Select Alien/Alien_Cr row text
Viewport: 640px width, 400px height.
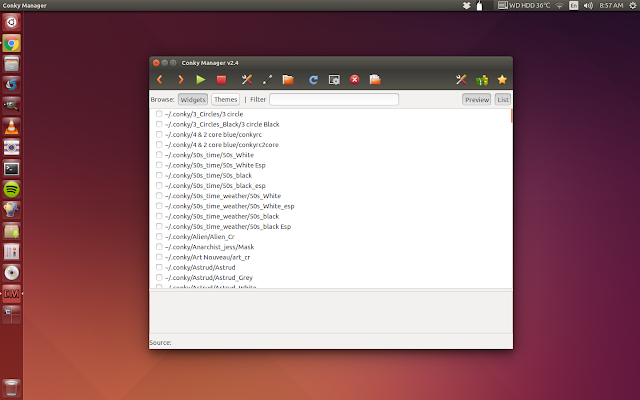coord(200,237)
